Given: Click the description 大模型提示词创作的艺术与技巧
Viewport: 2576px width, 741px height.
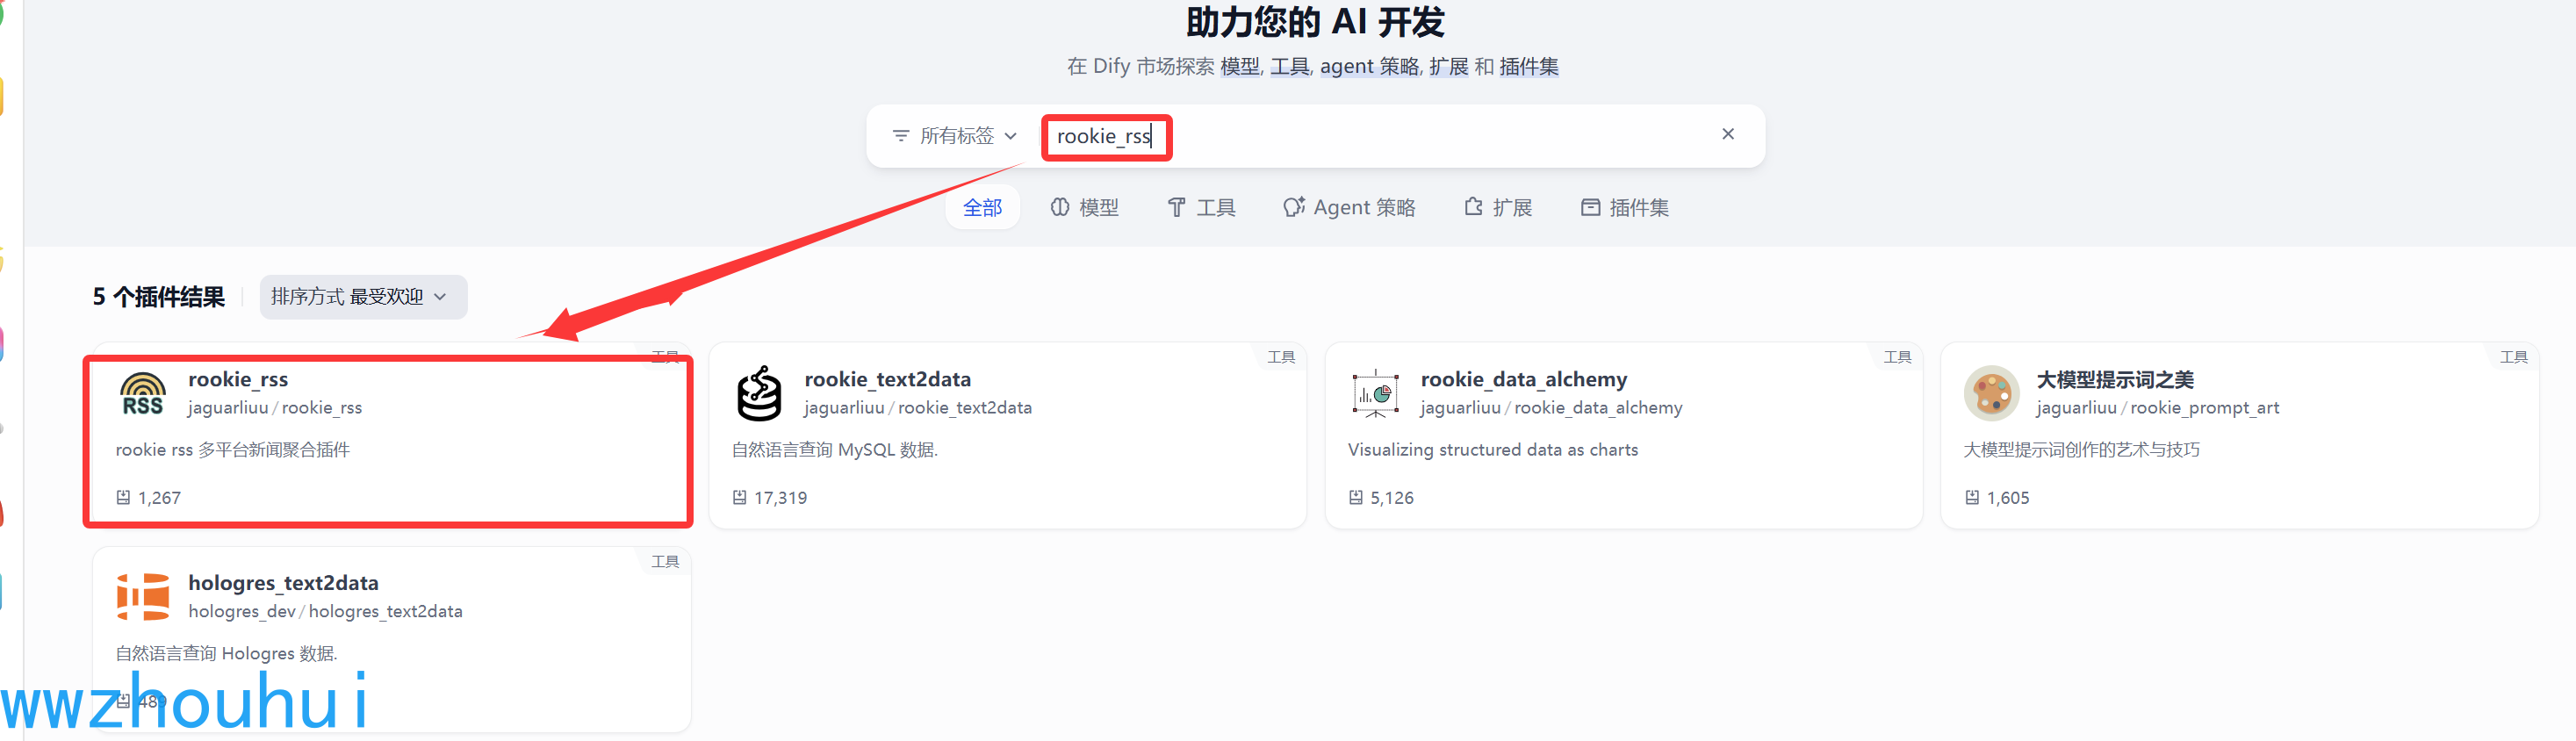Looking at the screenshot, I should (2081, 450).
